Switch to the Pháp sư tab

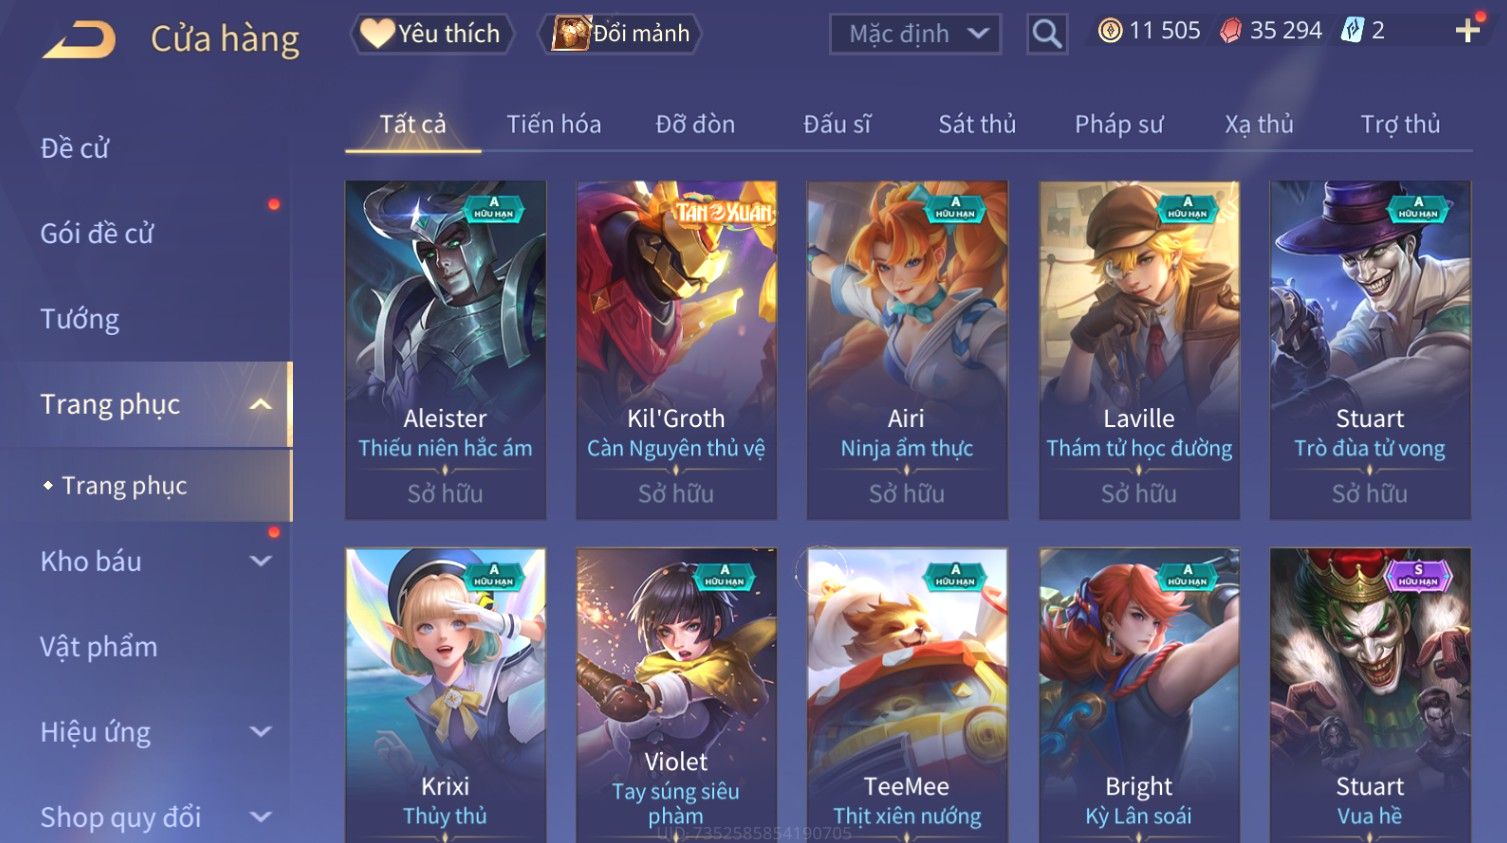pos(1119,124)
